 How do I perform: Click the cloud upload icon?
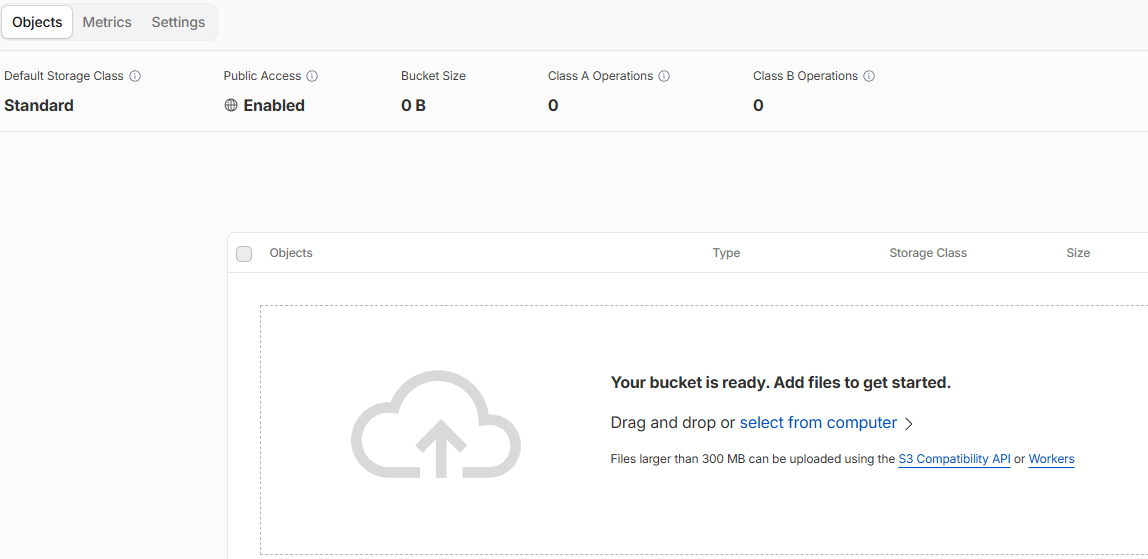tap(436, 424)
